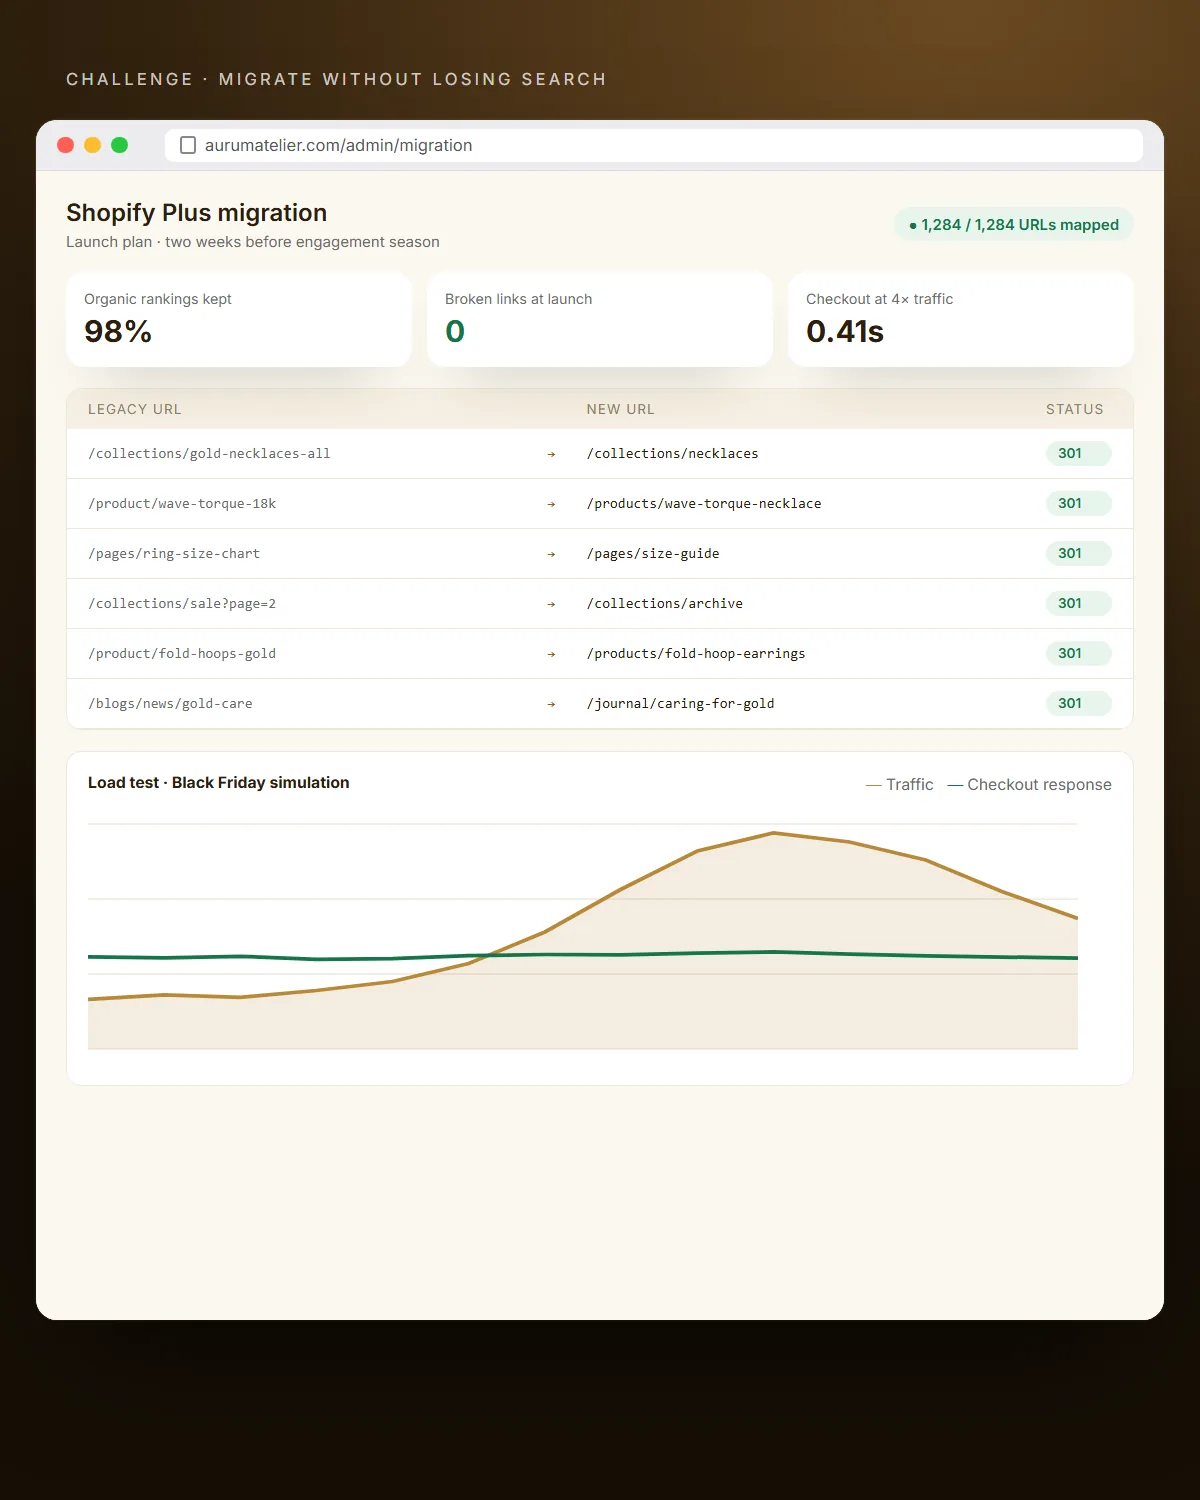Click the page icon in the address bar
Image resolution: width=1200 pixels, height=1500 pixels.
[188, 145]
